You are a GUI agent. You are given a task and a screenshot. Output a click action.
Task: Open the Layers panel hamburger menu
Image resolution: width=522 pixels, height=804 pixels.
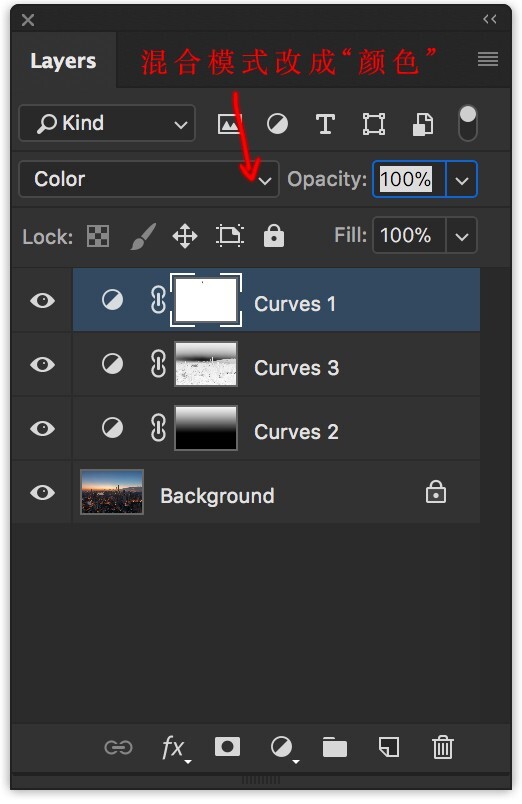pos(488,59)
